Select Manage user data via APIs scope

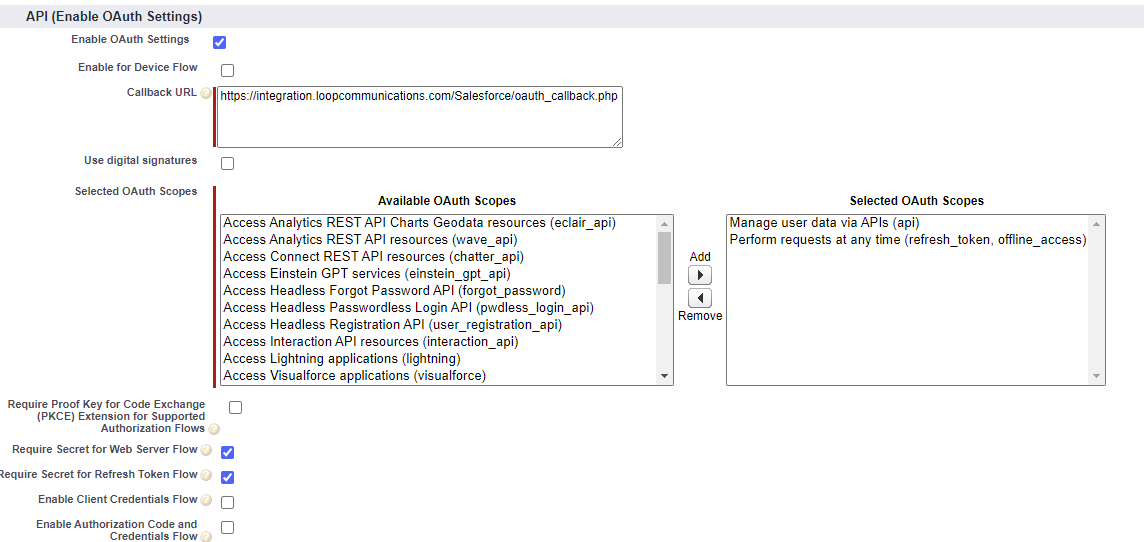point(824,223)
